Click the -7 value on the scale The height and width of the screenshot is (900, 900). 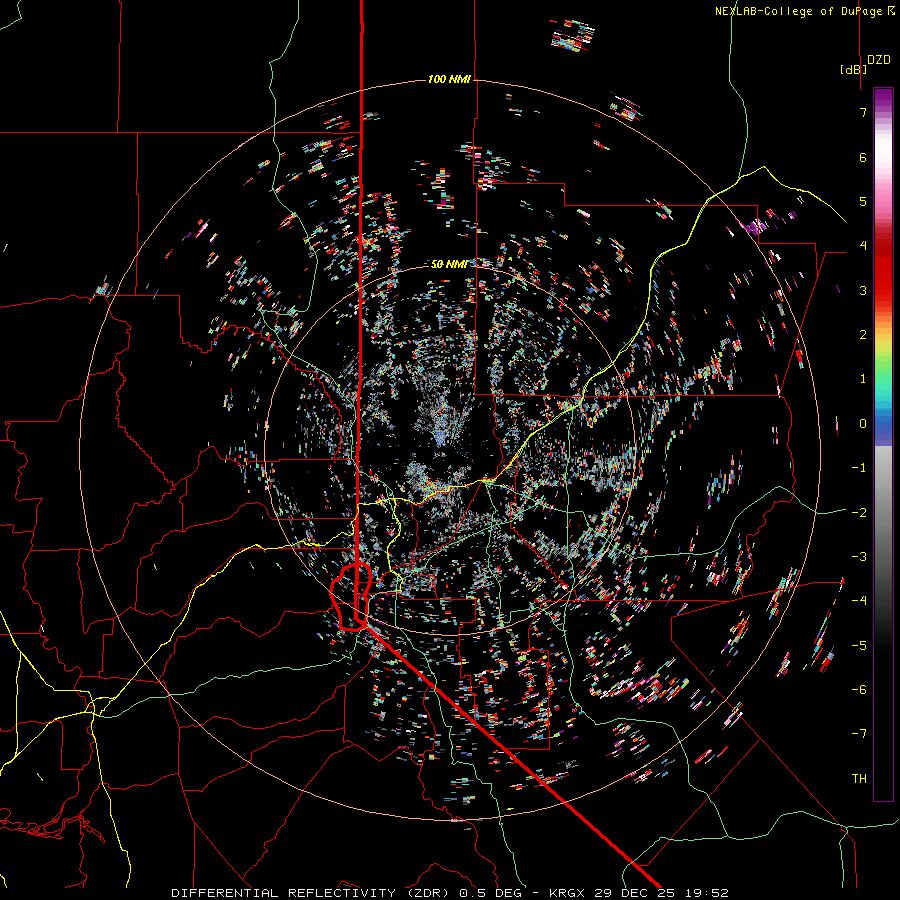tap(859, 734)
